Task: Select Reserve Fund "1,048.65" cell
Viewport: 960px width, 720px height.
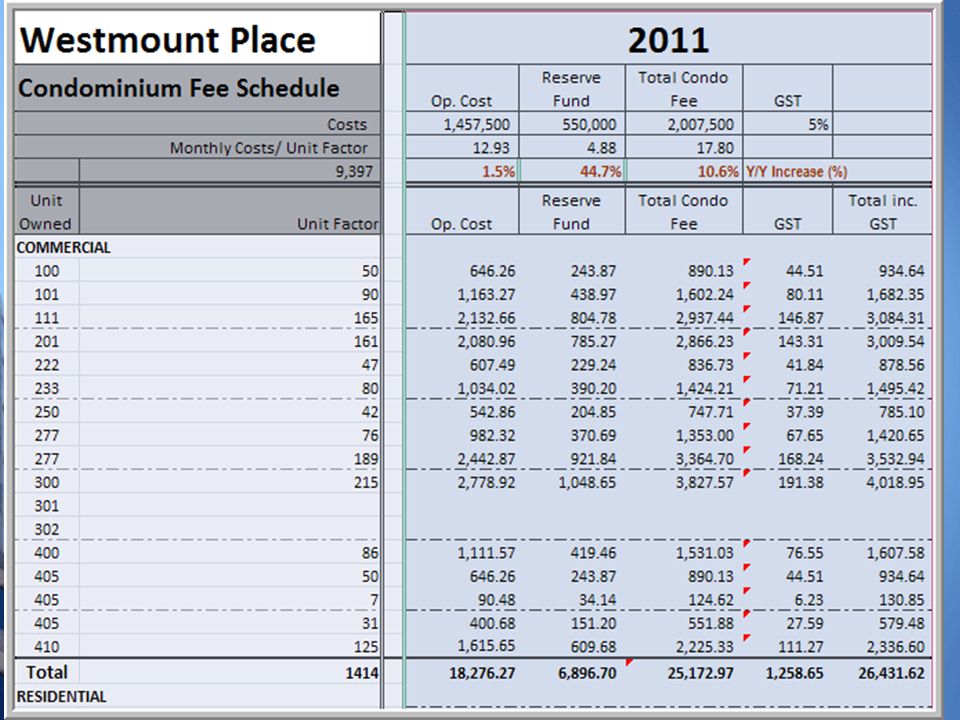Action: click(x=587, y=482)
